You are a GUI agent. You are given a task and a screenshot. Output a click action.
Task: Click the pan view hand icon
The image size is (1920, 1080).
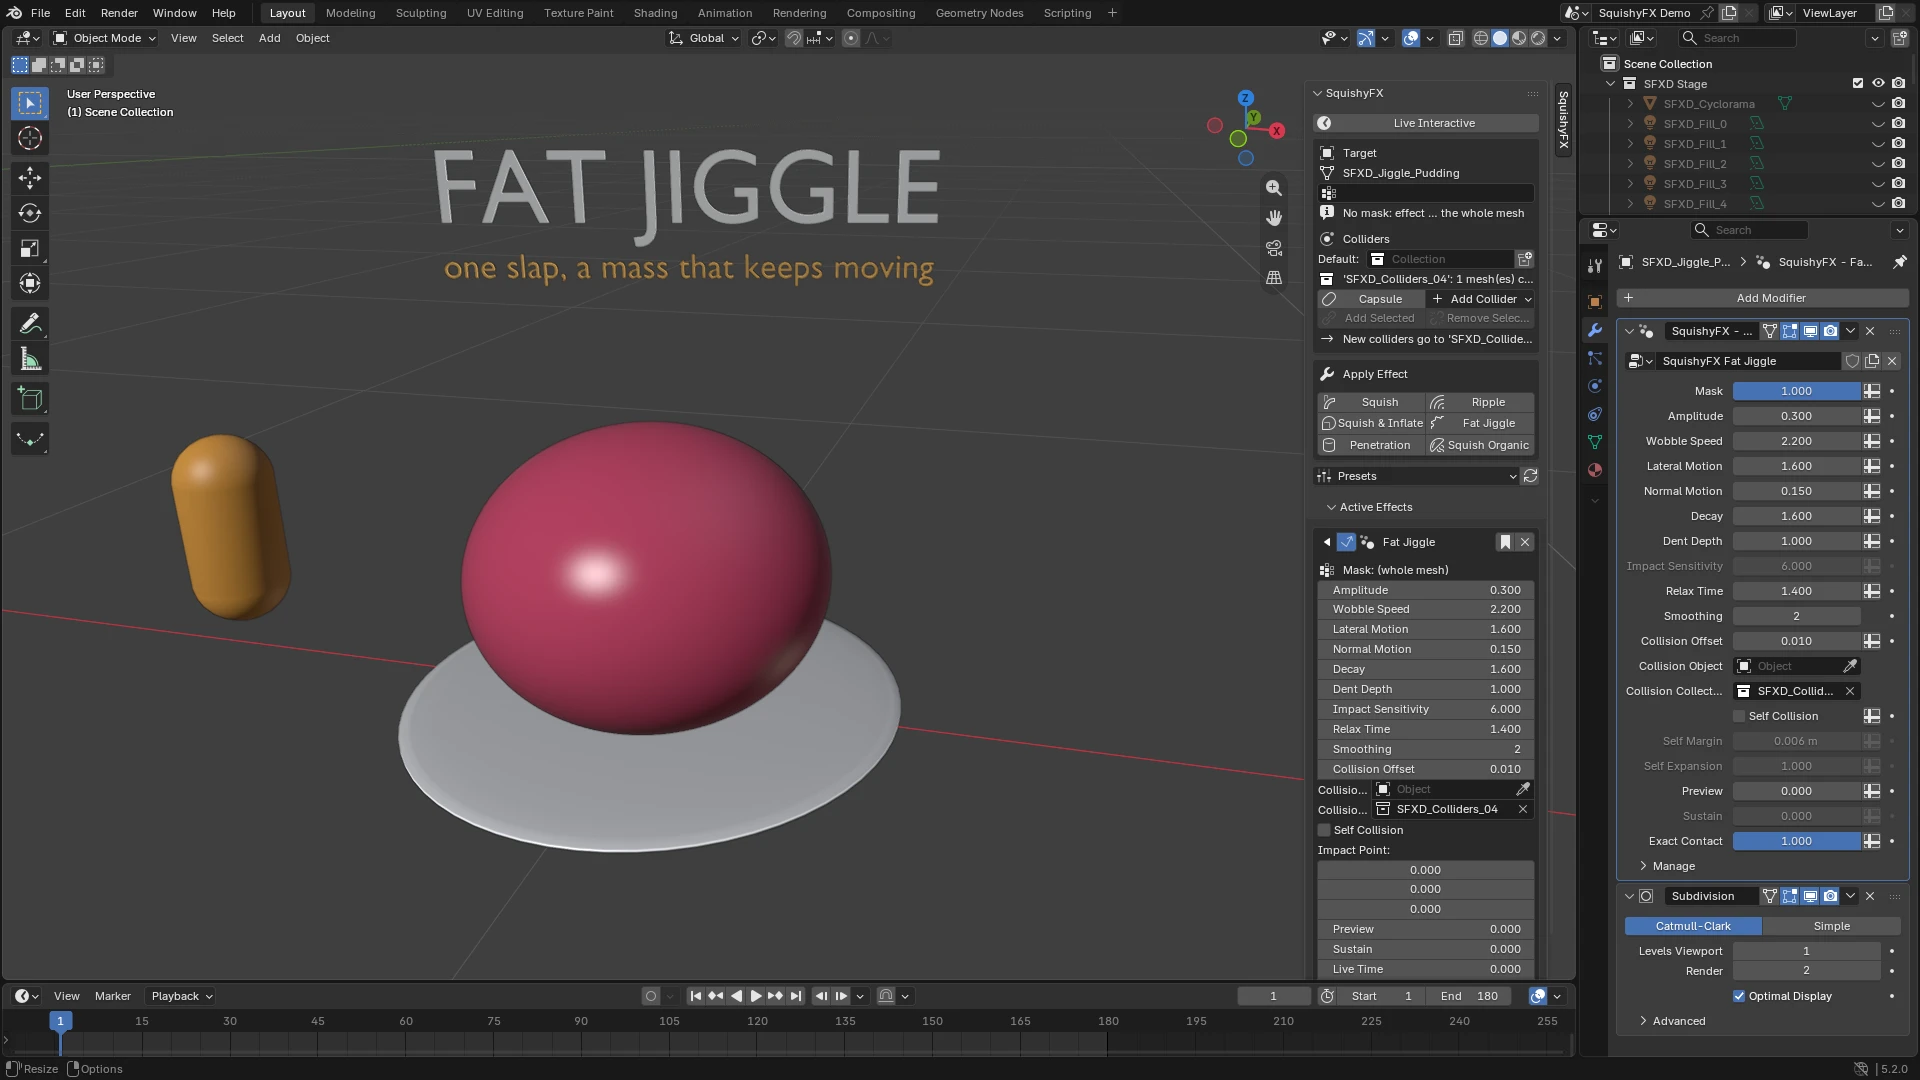1273,218
